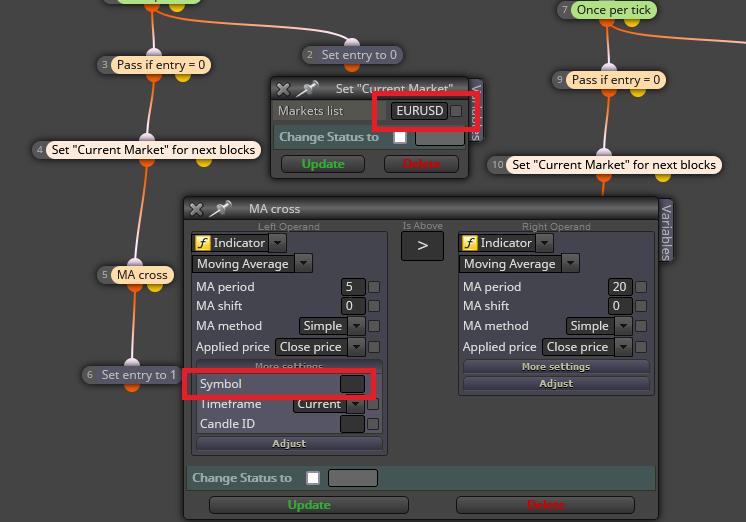Toggle checkbox next to Right MA method
This screenshot has height=522, width=746.
[641, 326]
